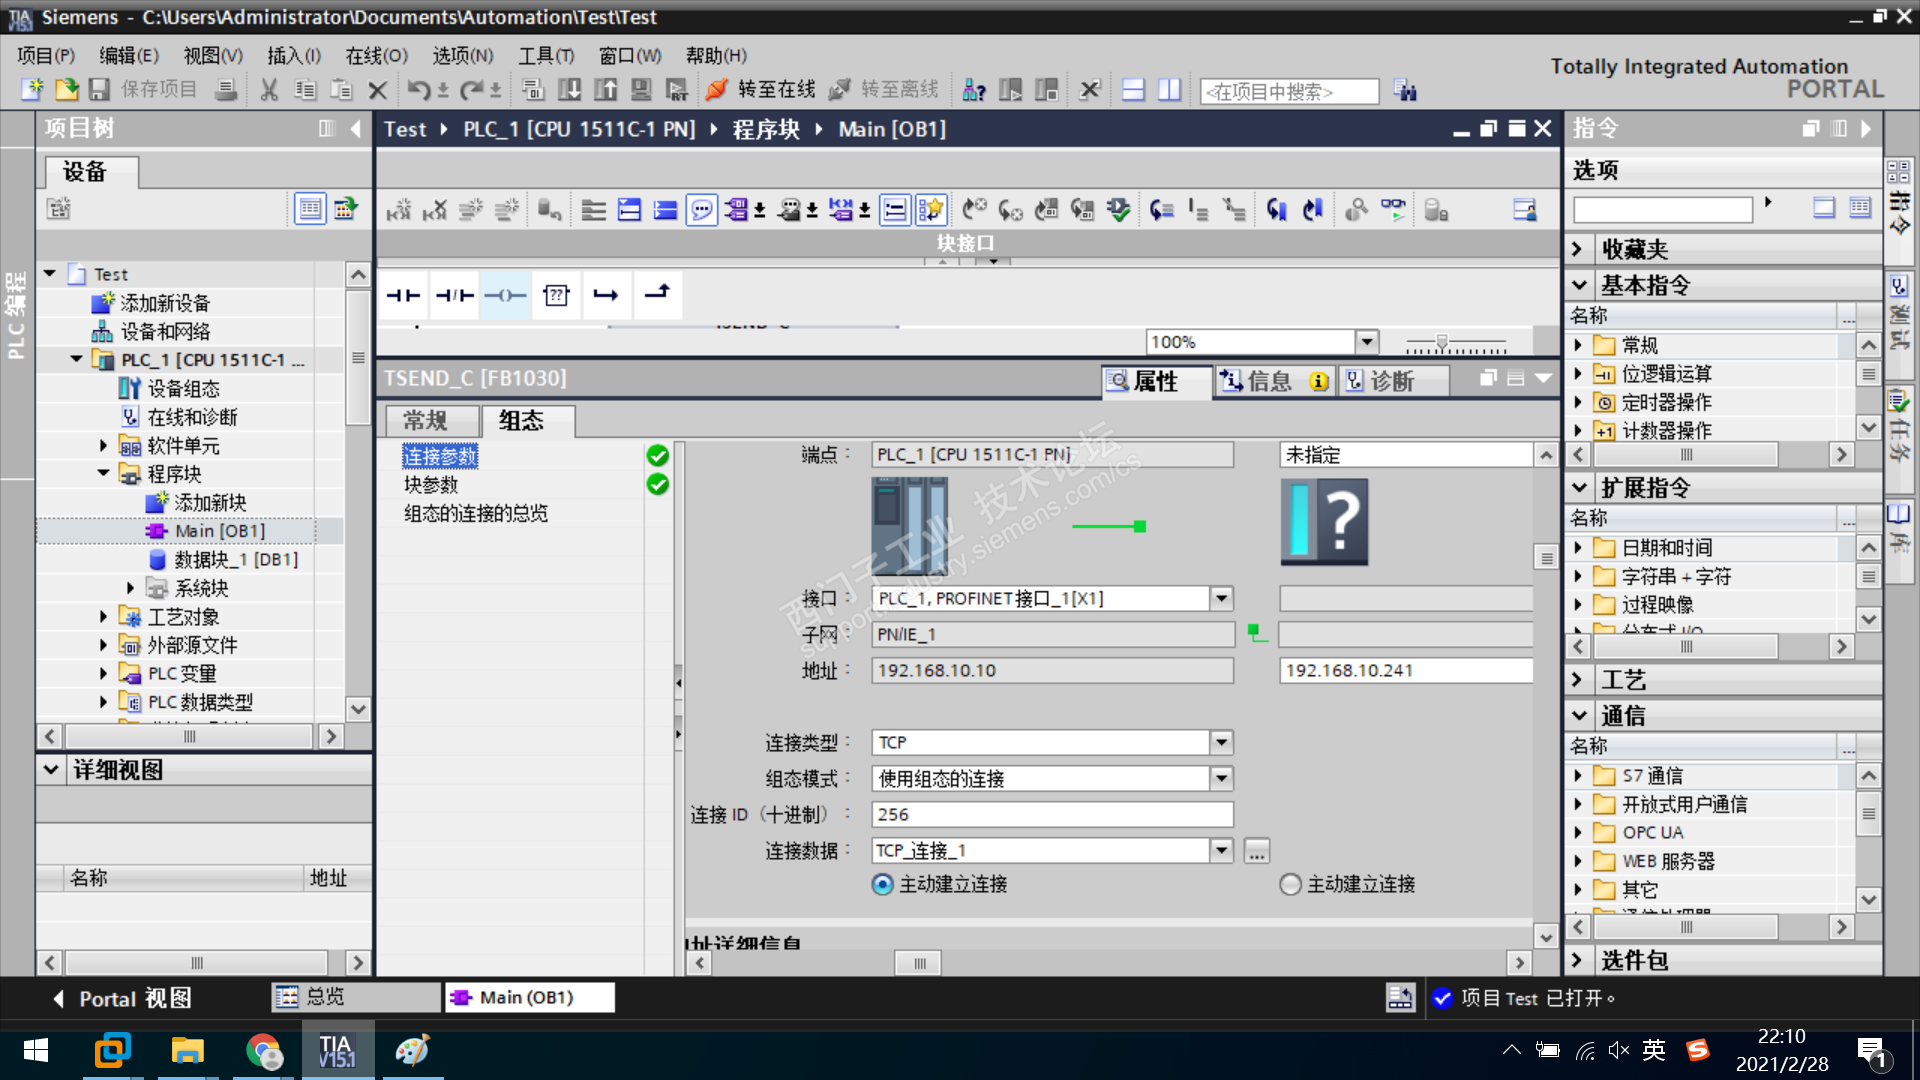
Task: Click the Add new device icon
Action: click(103, 303)
